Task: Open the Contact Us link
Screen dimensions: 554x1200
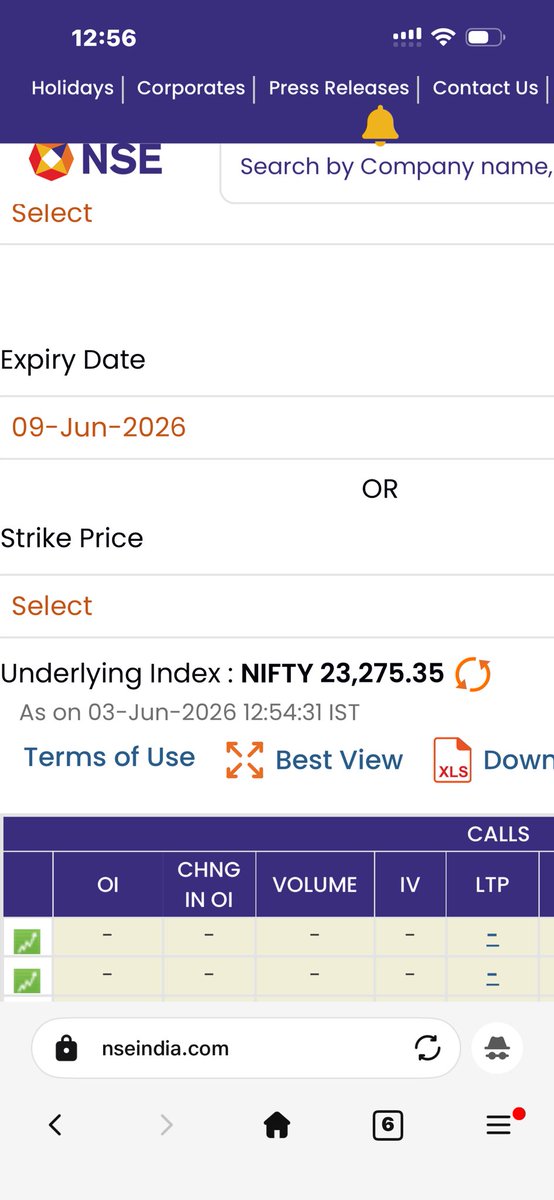Action: (x=485, y=88)
